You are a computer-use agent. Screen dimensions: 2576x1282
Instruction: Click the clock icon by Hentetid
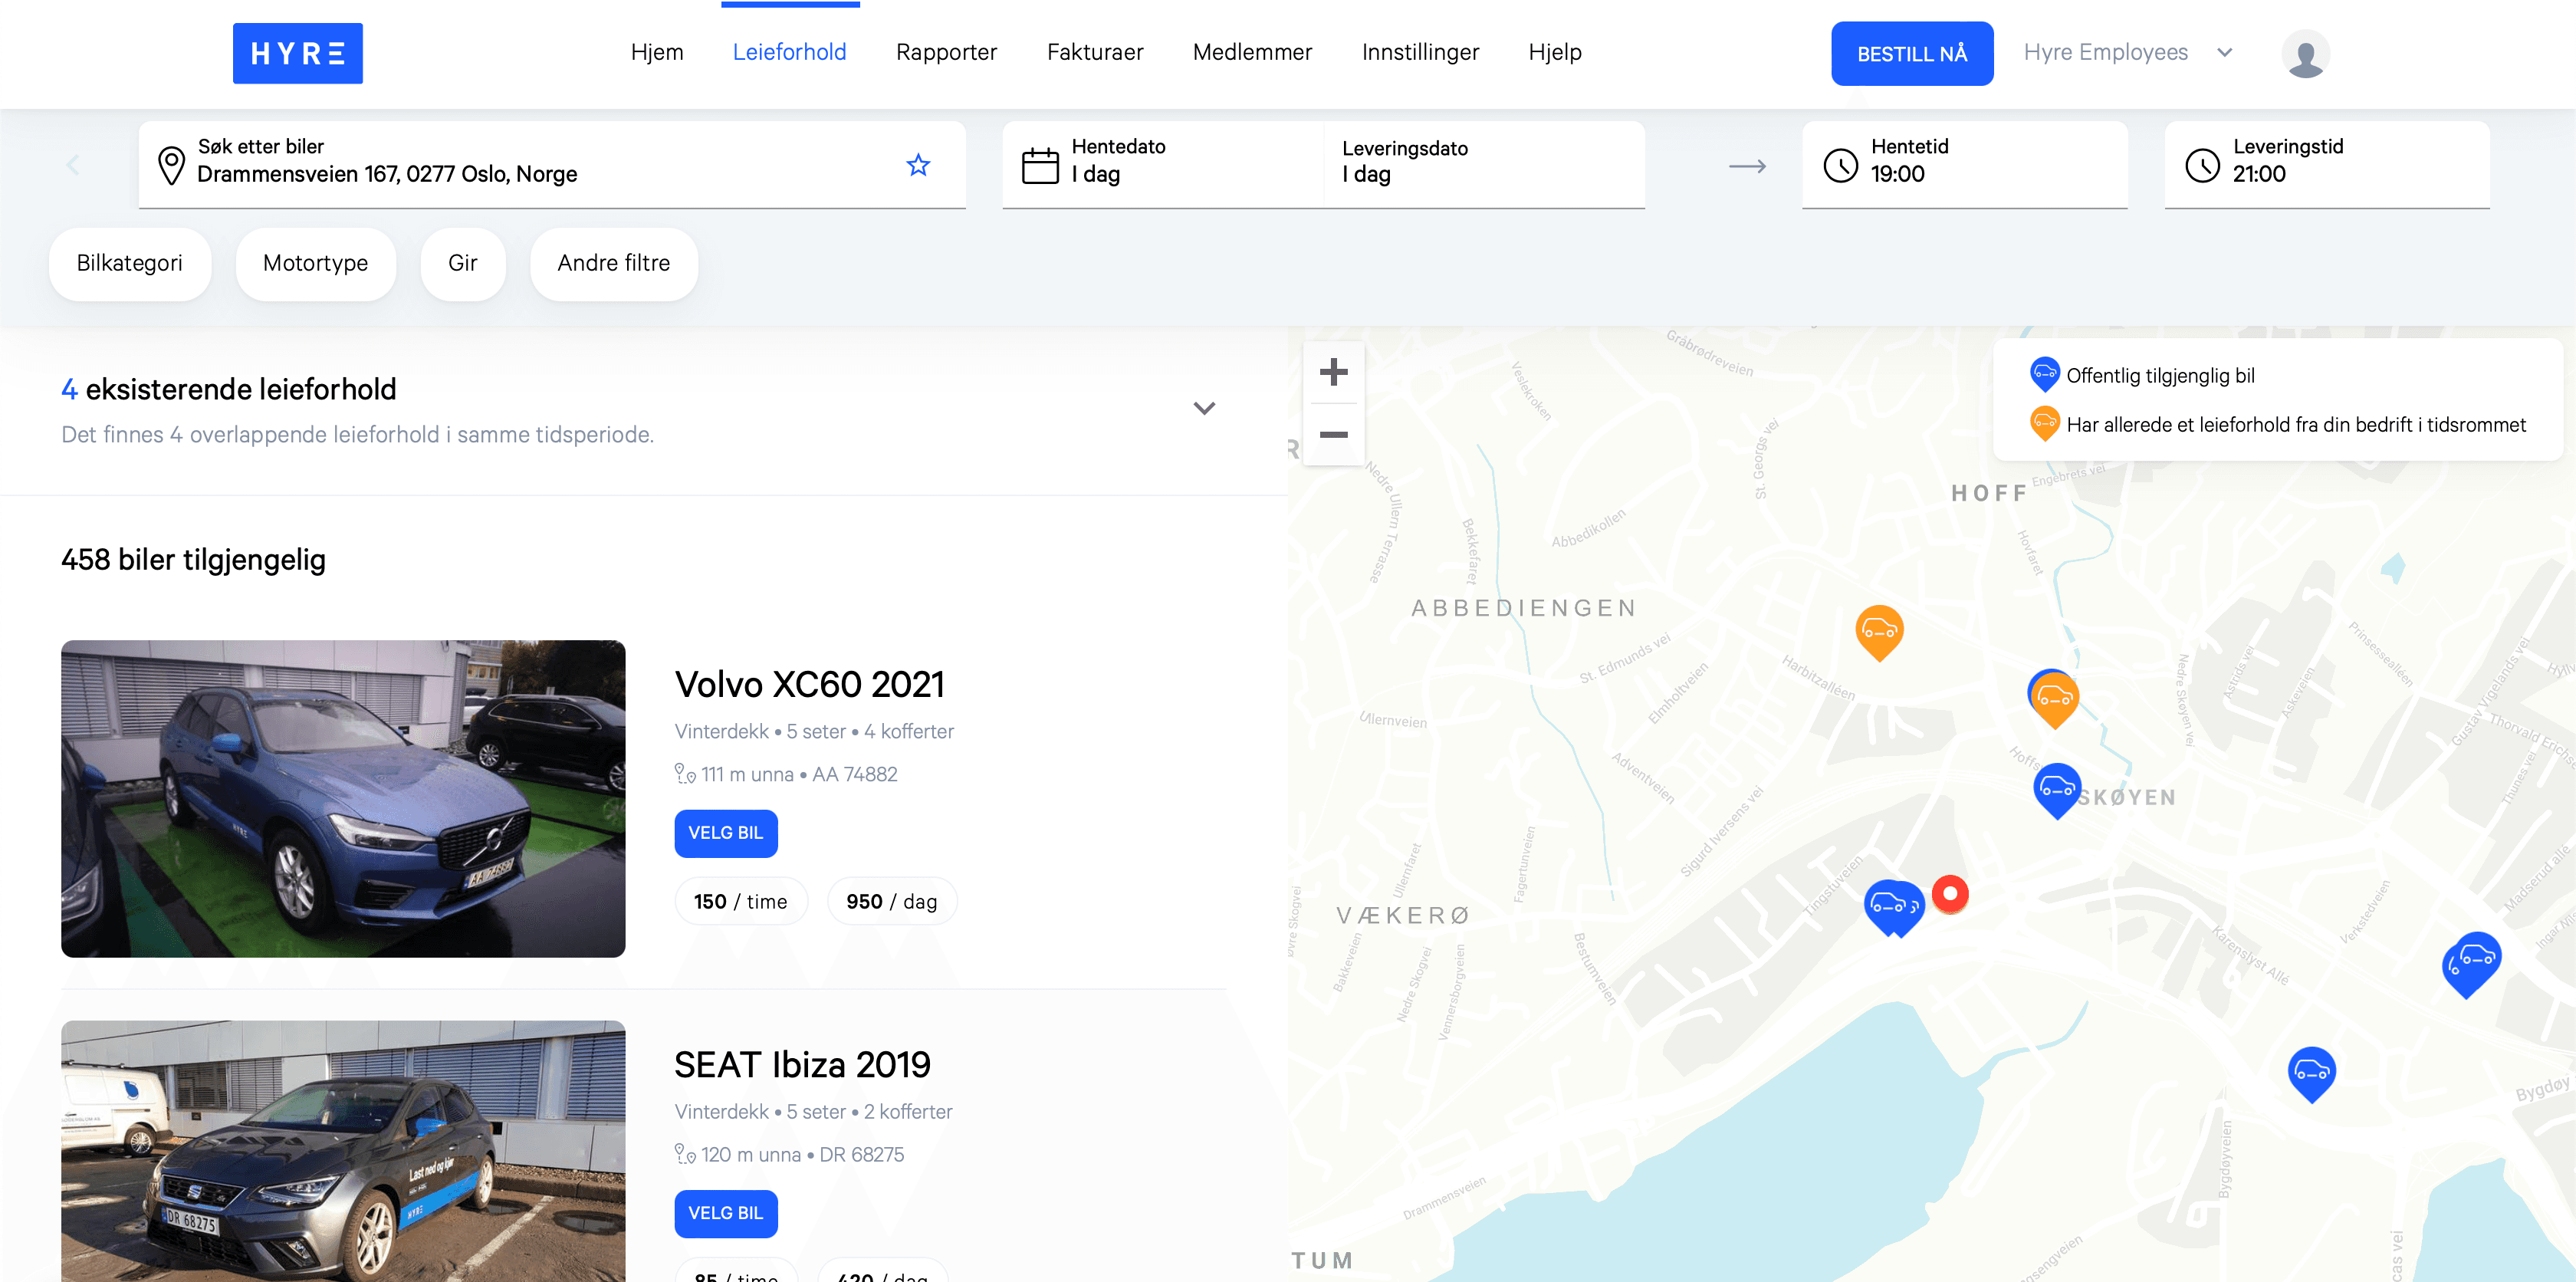click(1840, 165)
